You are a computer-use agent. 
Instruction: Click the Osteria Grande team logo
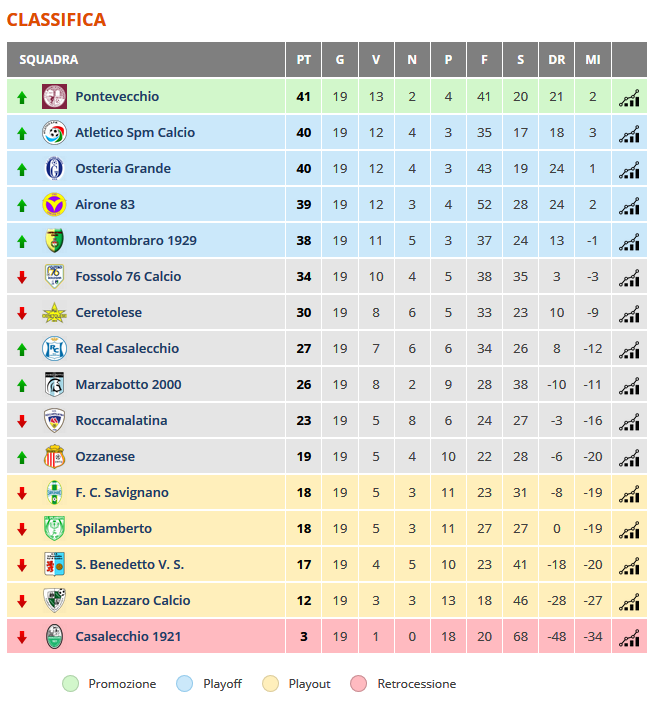55,169
